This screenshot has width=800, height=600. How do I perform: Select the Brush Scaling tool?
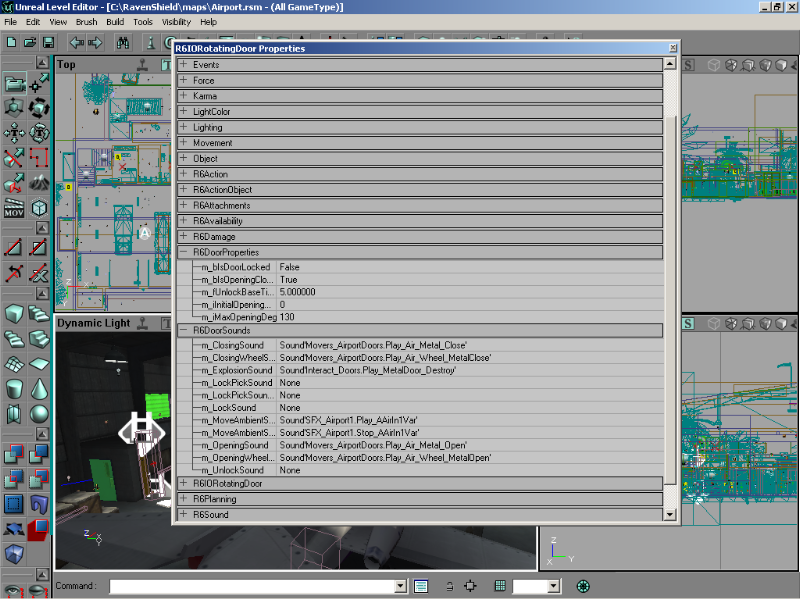(14, 108)
